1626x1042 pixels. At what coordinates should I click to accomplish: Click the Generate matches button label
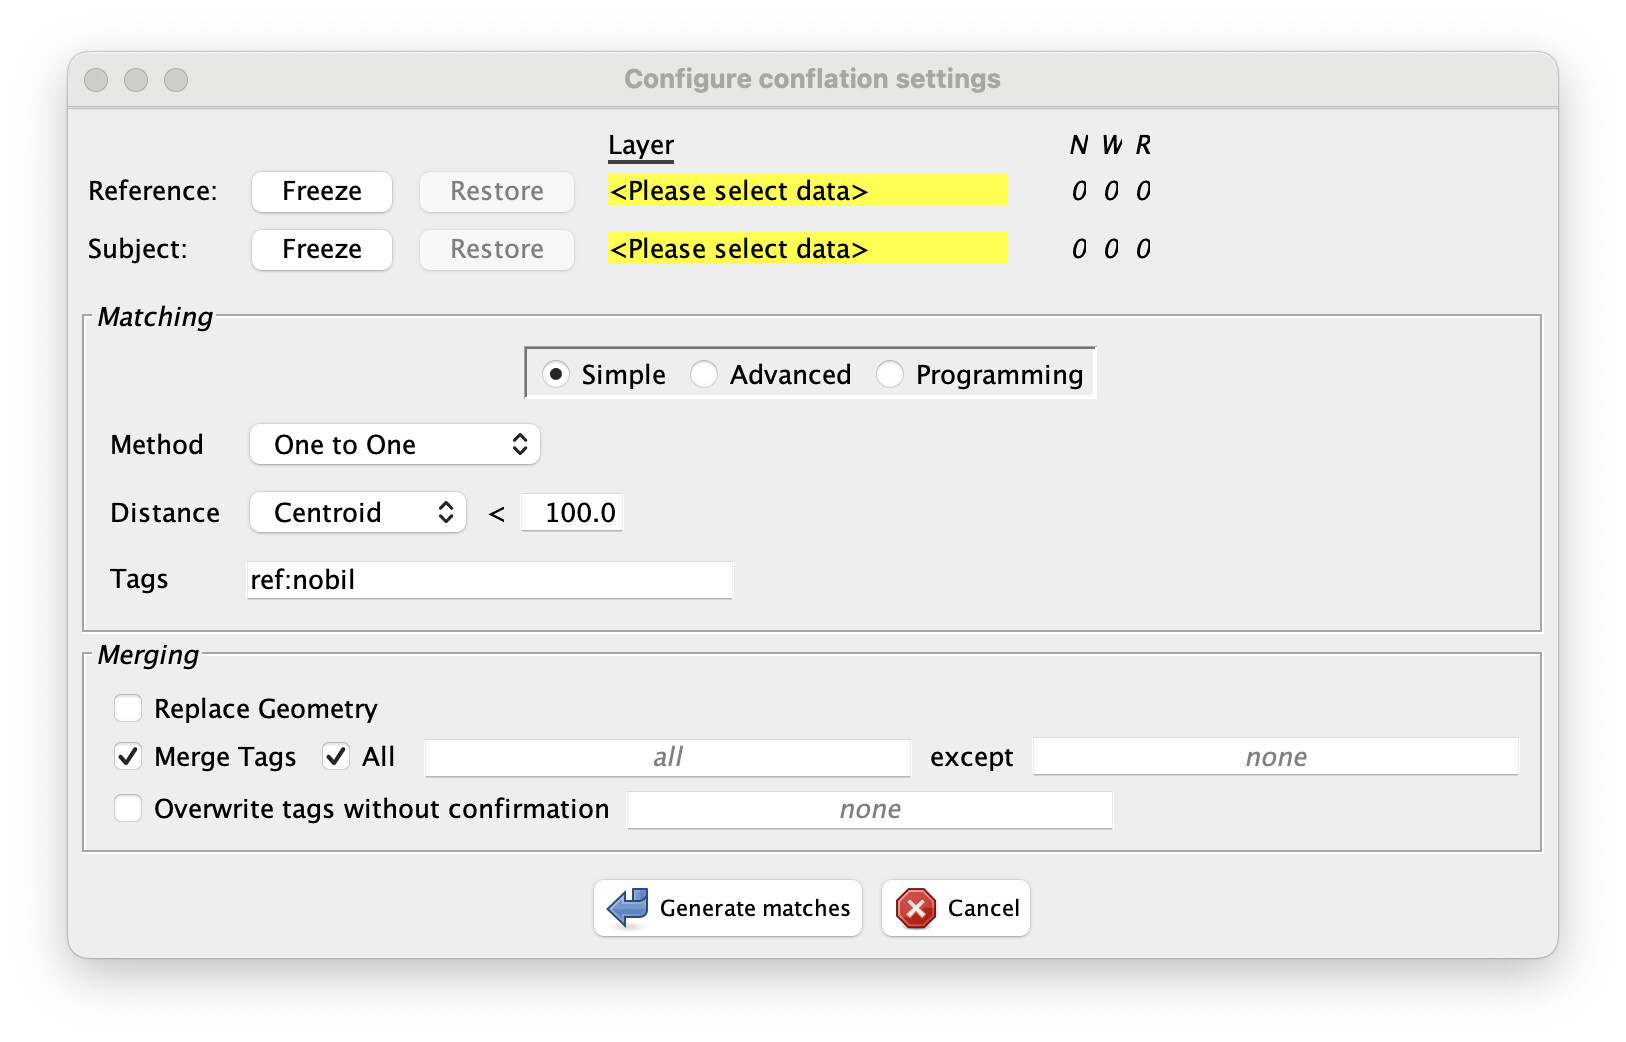pyautogui.click(x=755, y=908)
